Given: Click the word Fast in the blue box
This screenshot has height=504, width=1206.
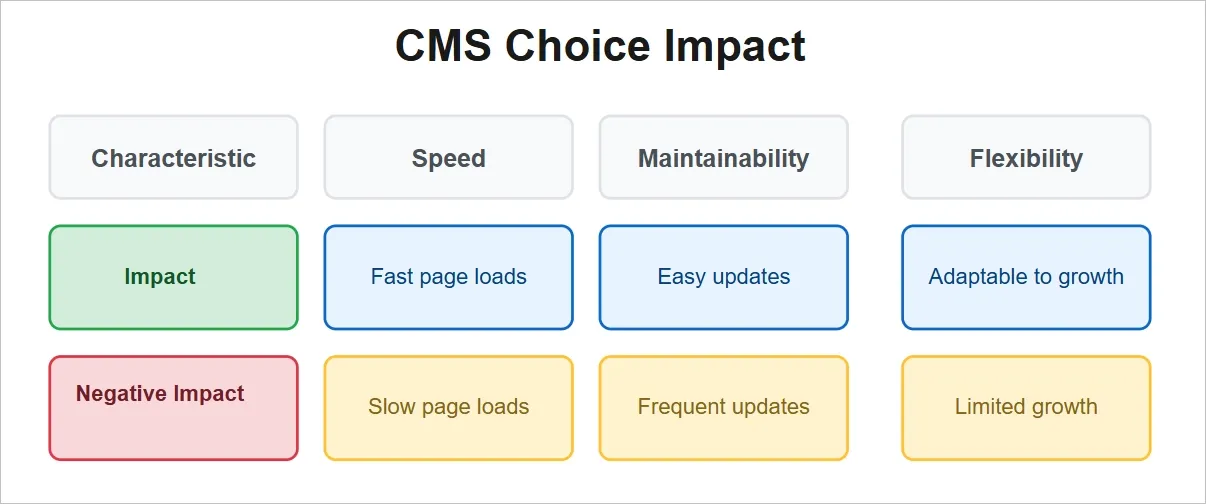Looking at the screenshot, I should (x=390, y=277).
